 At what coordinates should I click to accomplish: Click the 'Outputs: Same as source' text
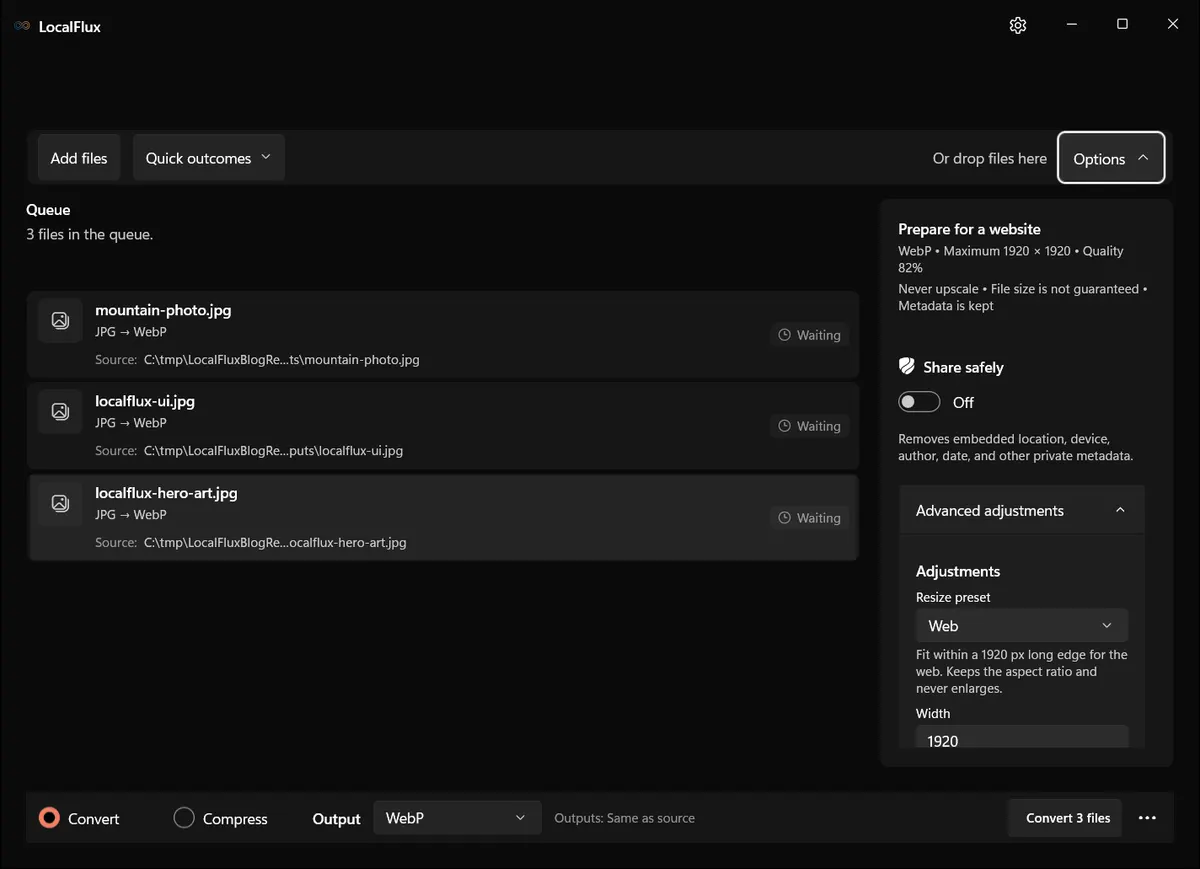point(625,818)
